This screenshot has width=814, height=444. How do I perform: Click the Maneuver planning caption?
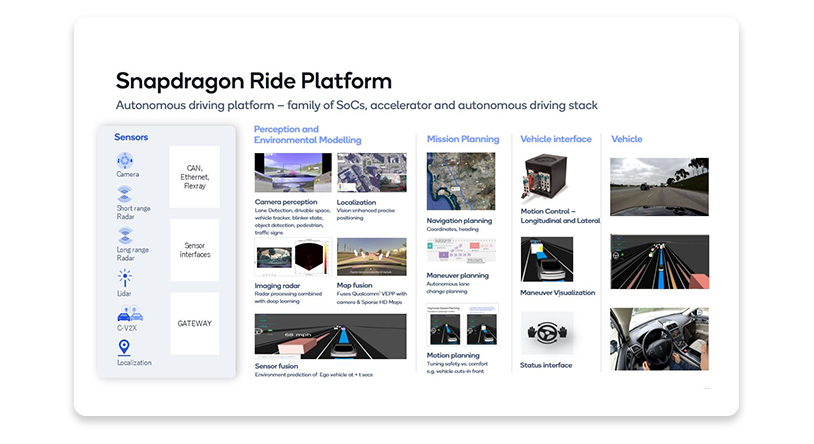tap(458, 276)
